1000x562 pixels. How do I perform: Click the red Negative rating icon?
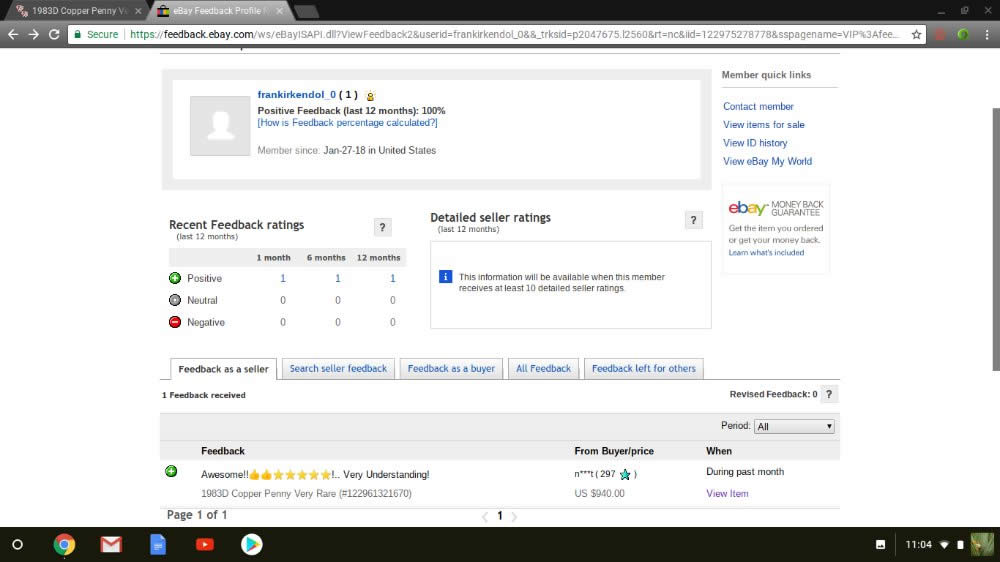175,322
